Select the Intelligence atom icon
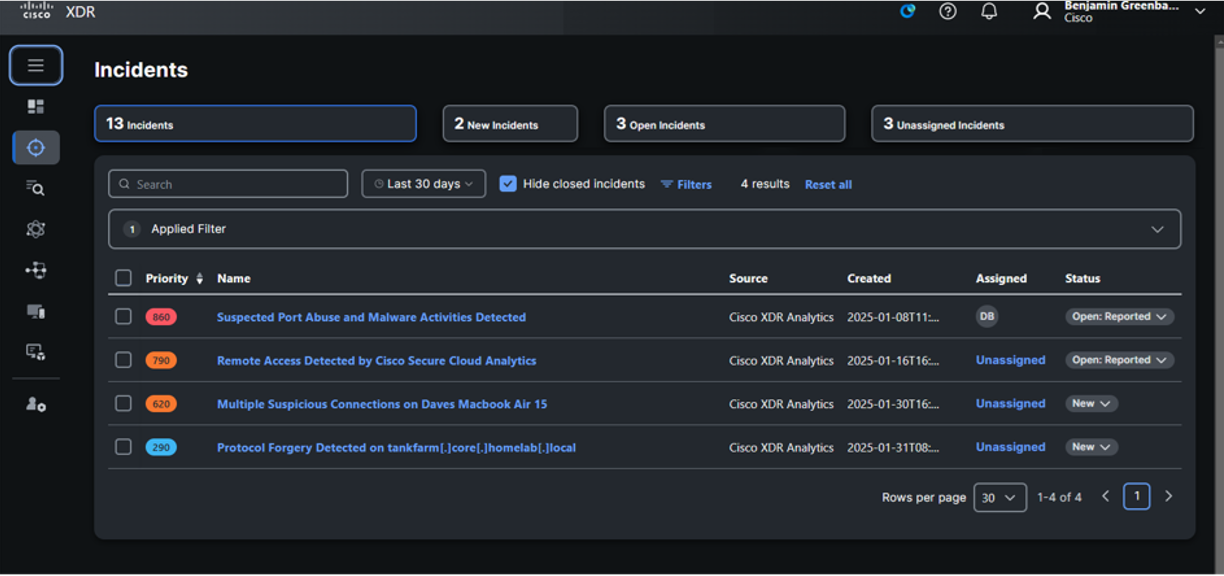 [35, 229]
